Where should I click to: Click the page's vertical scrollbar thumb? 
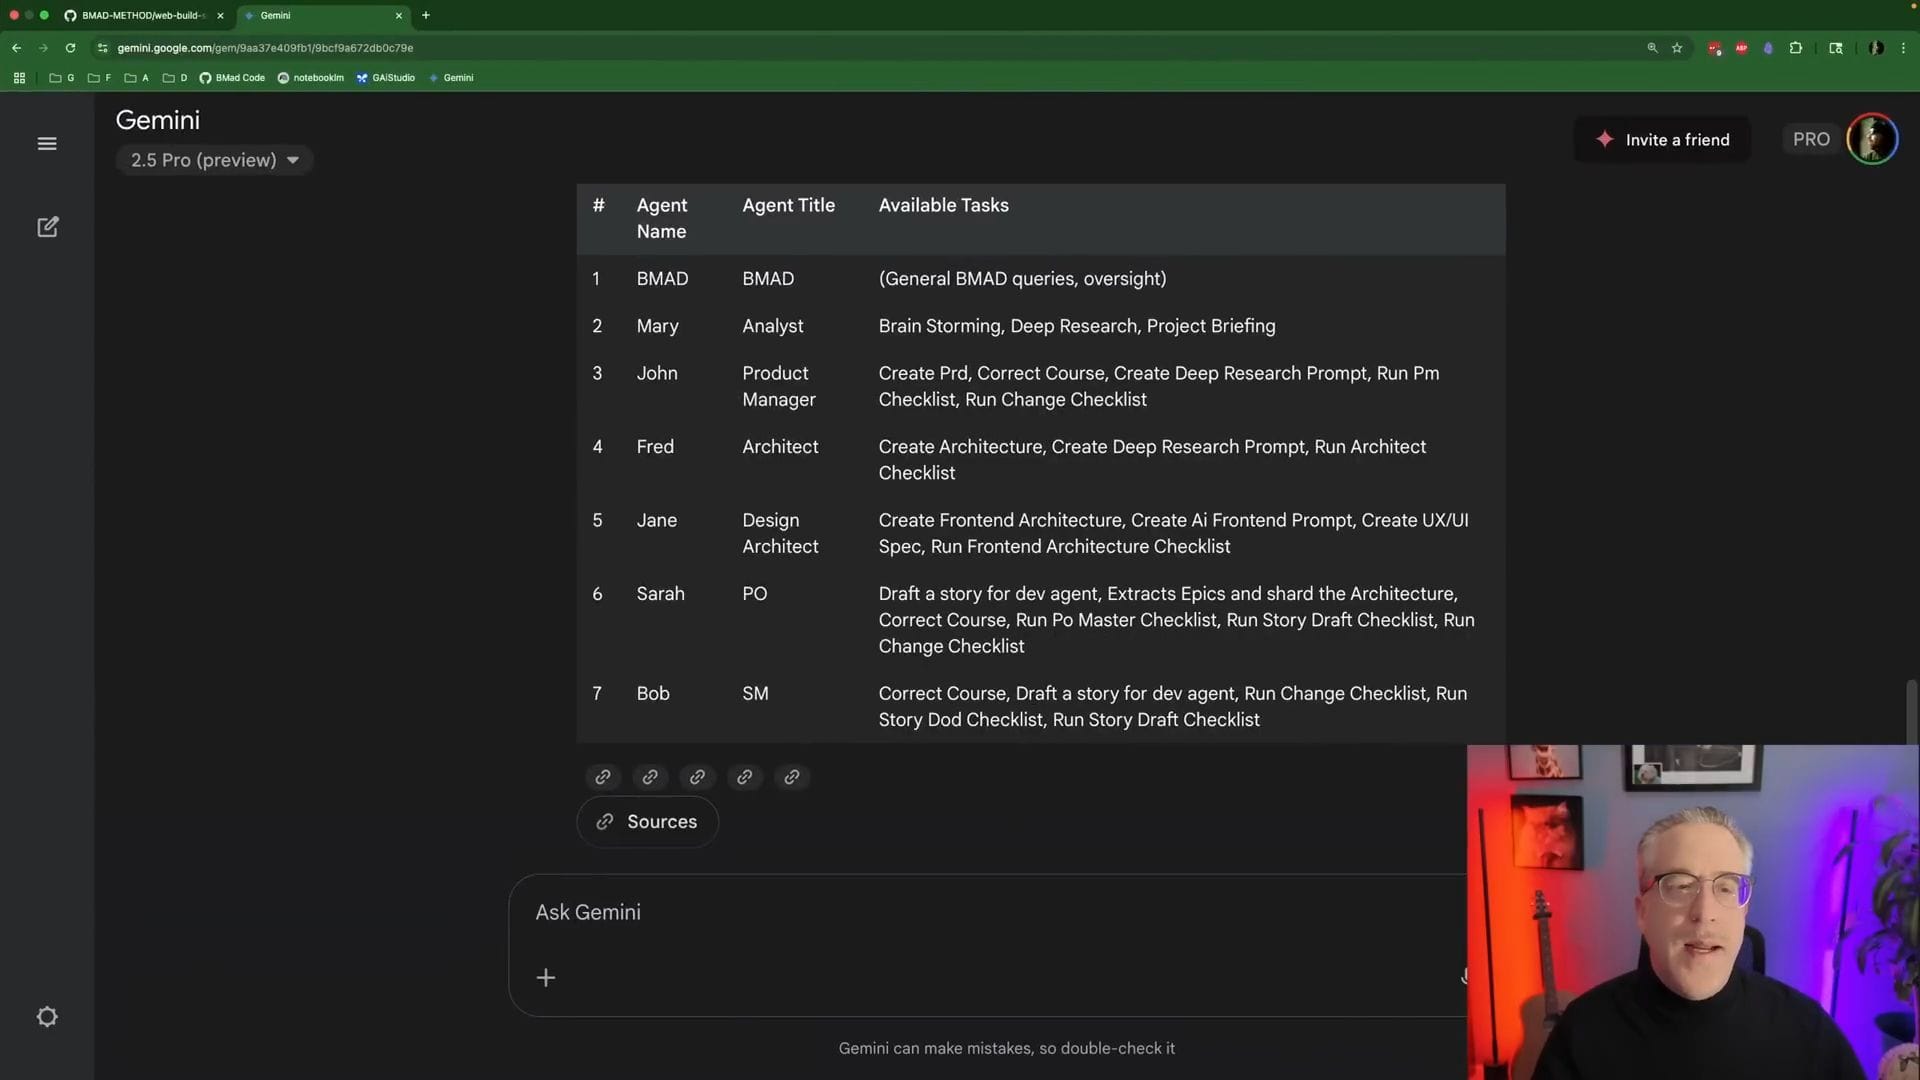pyautogui.click(x=1912, y=712)
